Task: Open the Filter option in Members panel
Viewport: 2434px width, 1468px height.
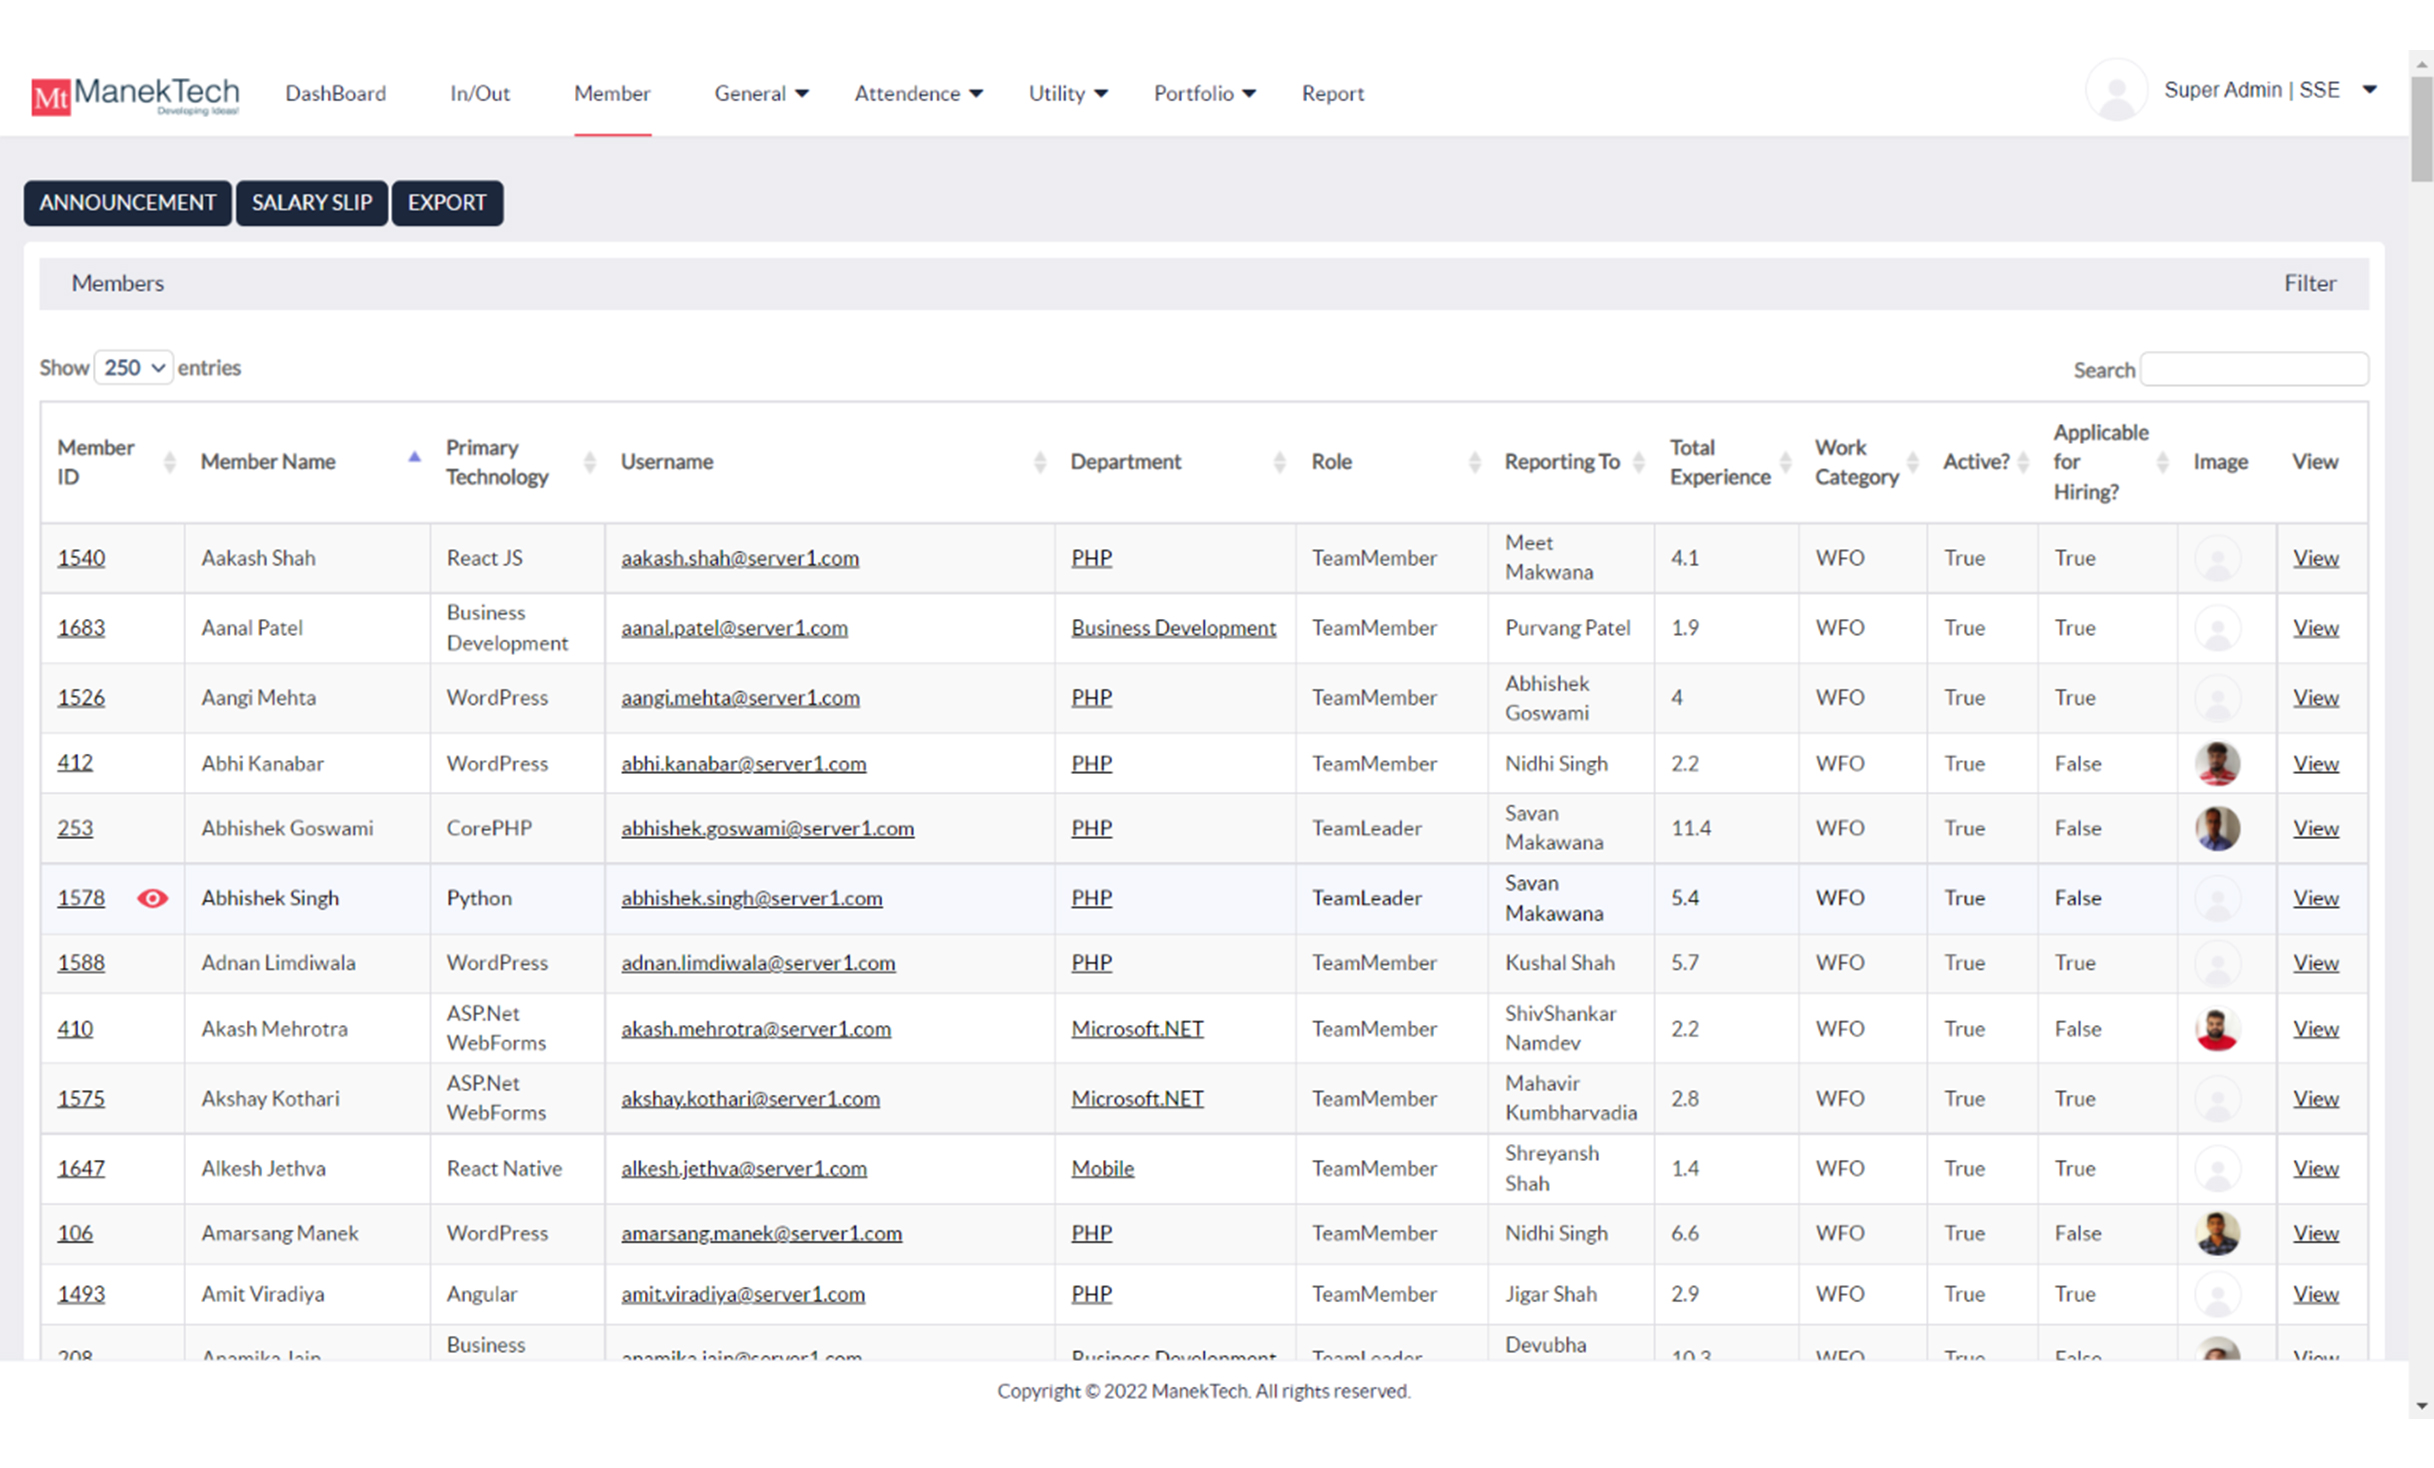Action: pyautogui.click(x=2309, y=284)
